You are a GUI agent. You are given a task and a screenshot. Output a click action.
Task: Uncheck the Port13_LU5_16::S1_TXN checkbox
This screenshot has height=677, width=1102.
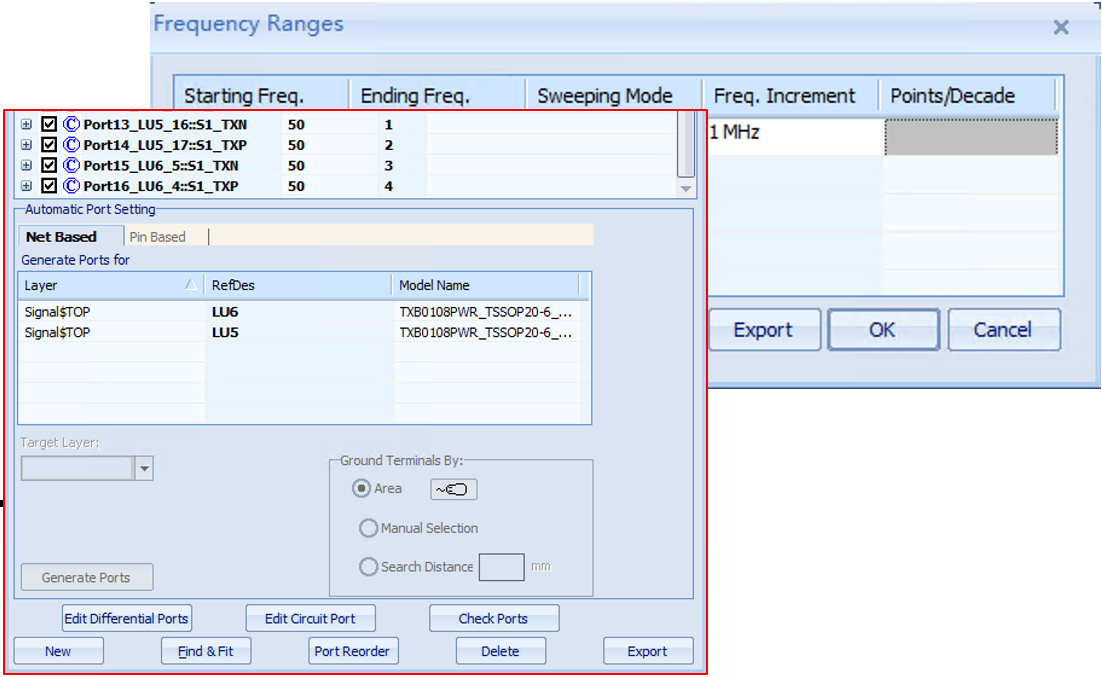(48, 124)
